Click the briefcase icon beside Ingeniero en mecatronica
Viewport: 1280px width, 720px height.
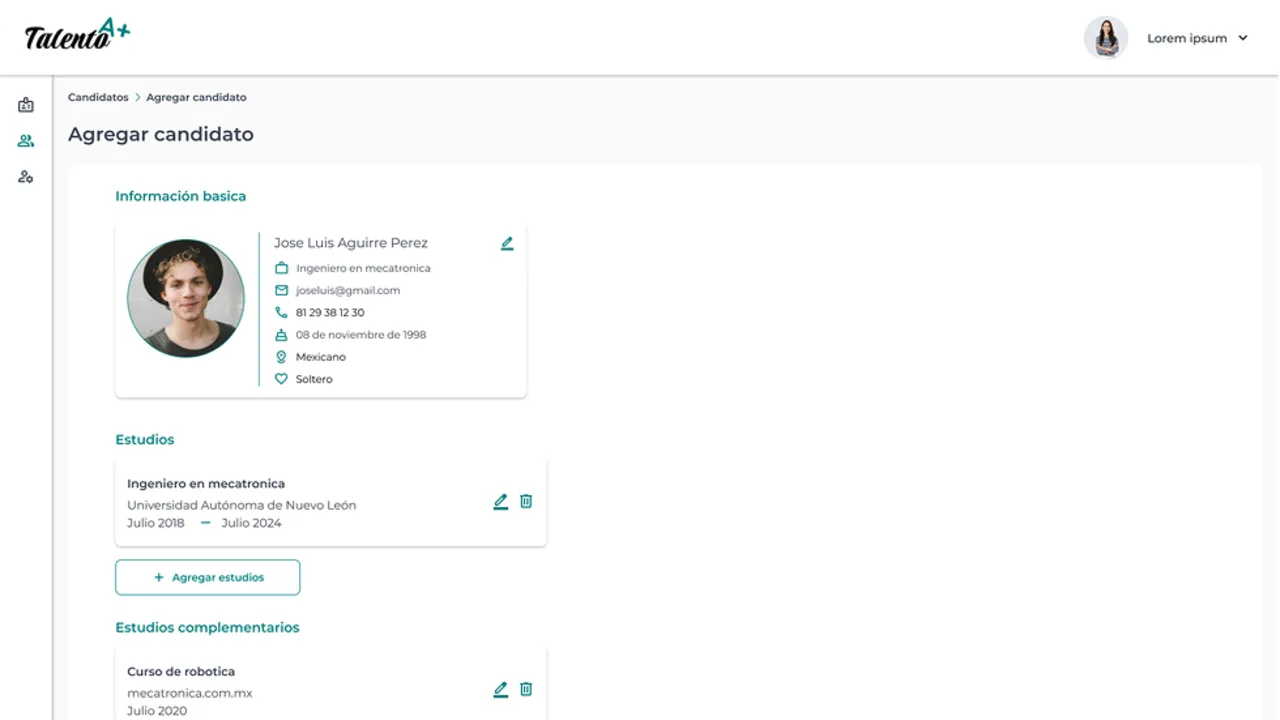pos(281,268)
